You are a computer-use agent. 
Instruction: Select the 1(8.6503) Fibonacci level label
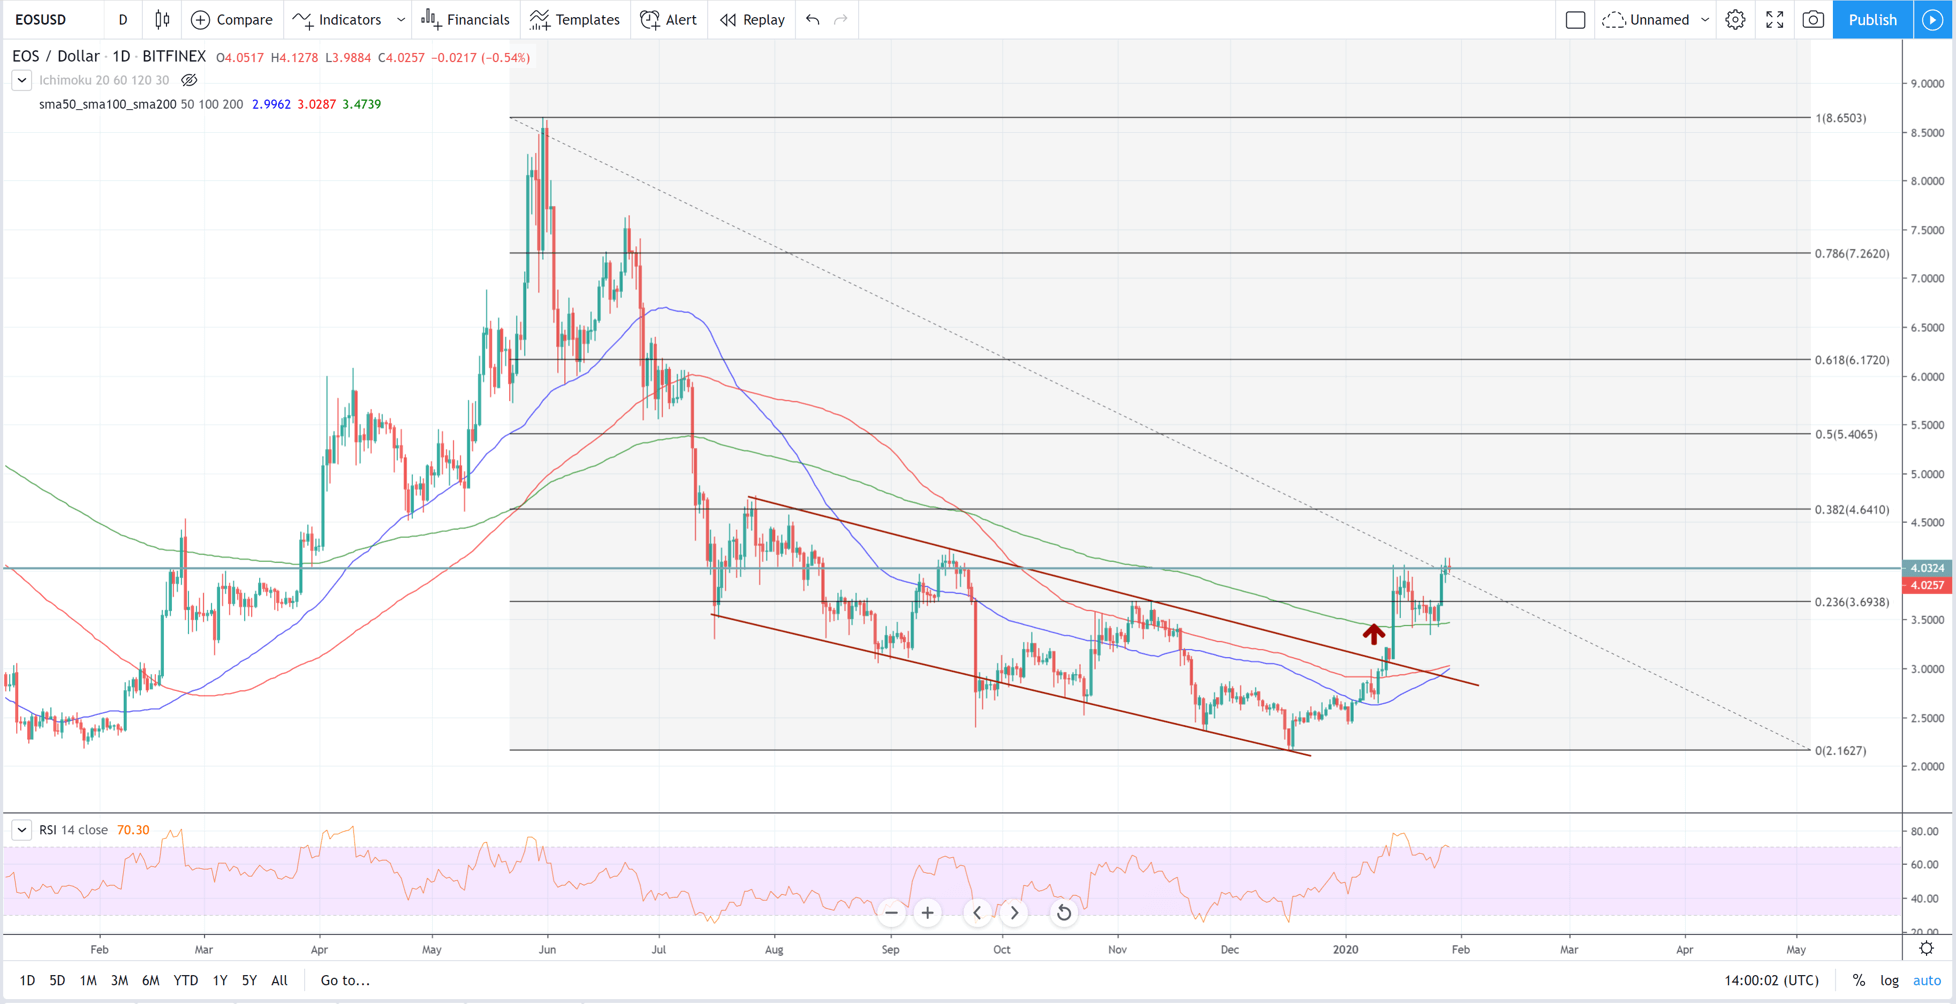point(1840,118)
